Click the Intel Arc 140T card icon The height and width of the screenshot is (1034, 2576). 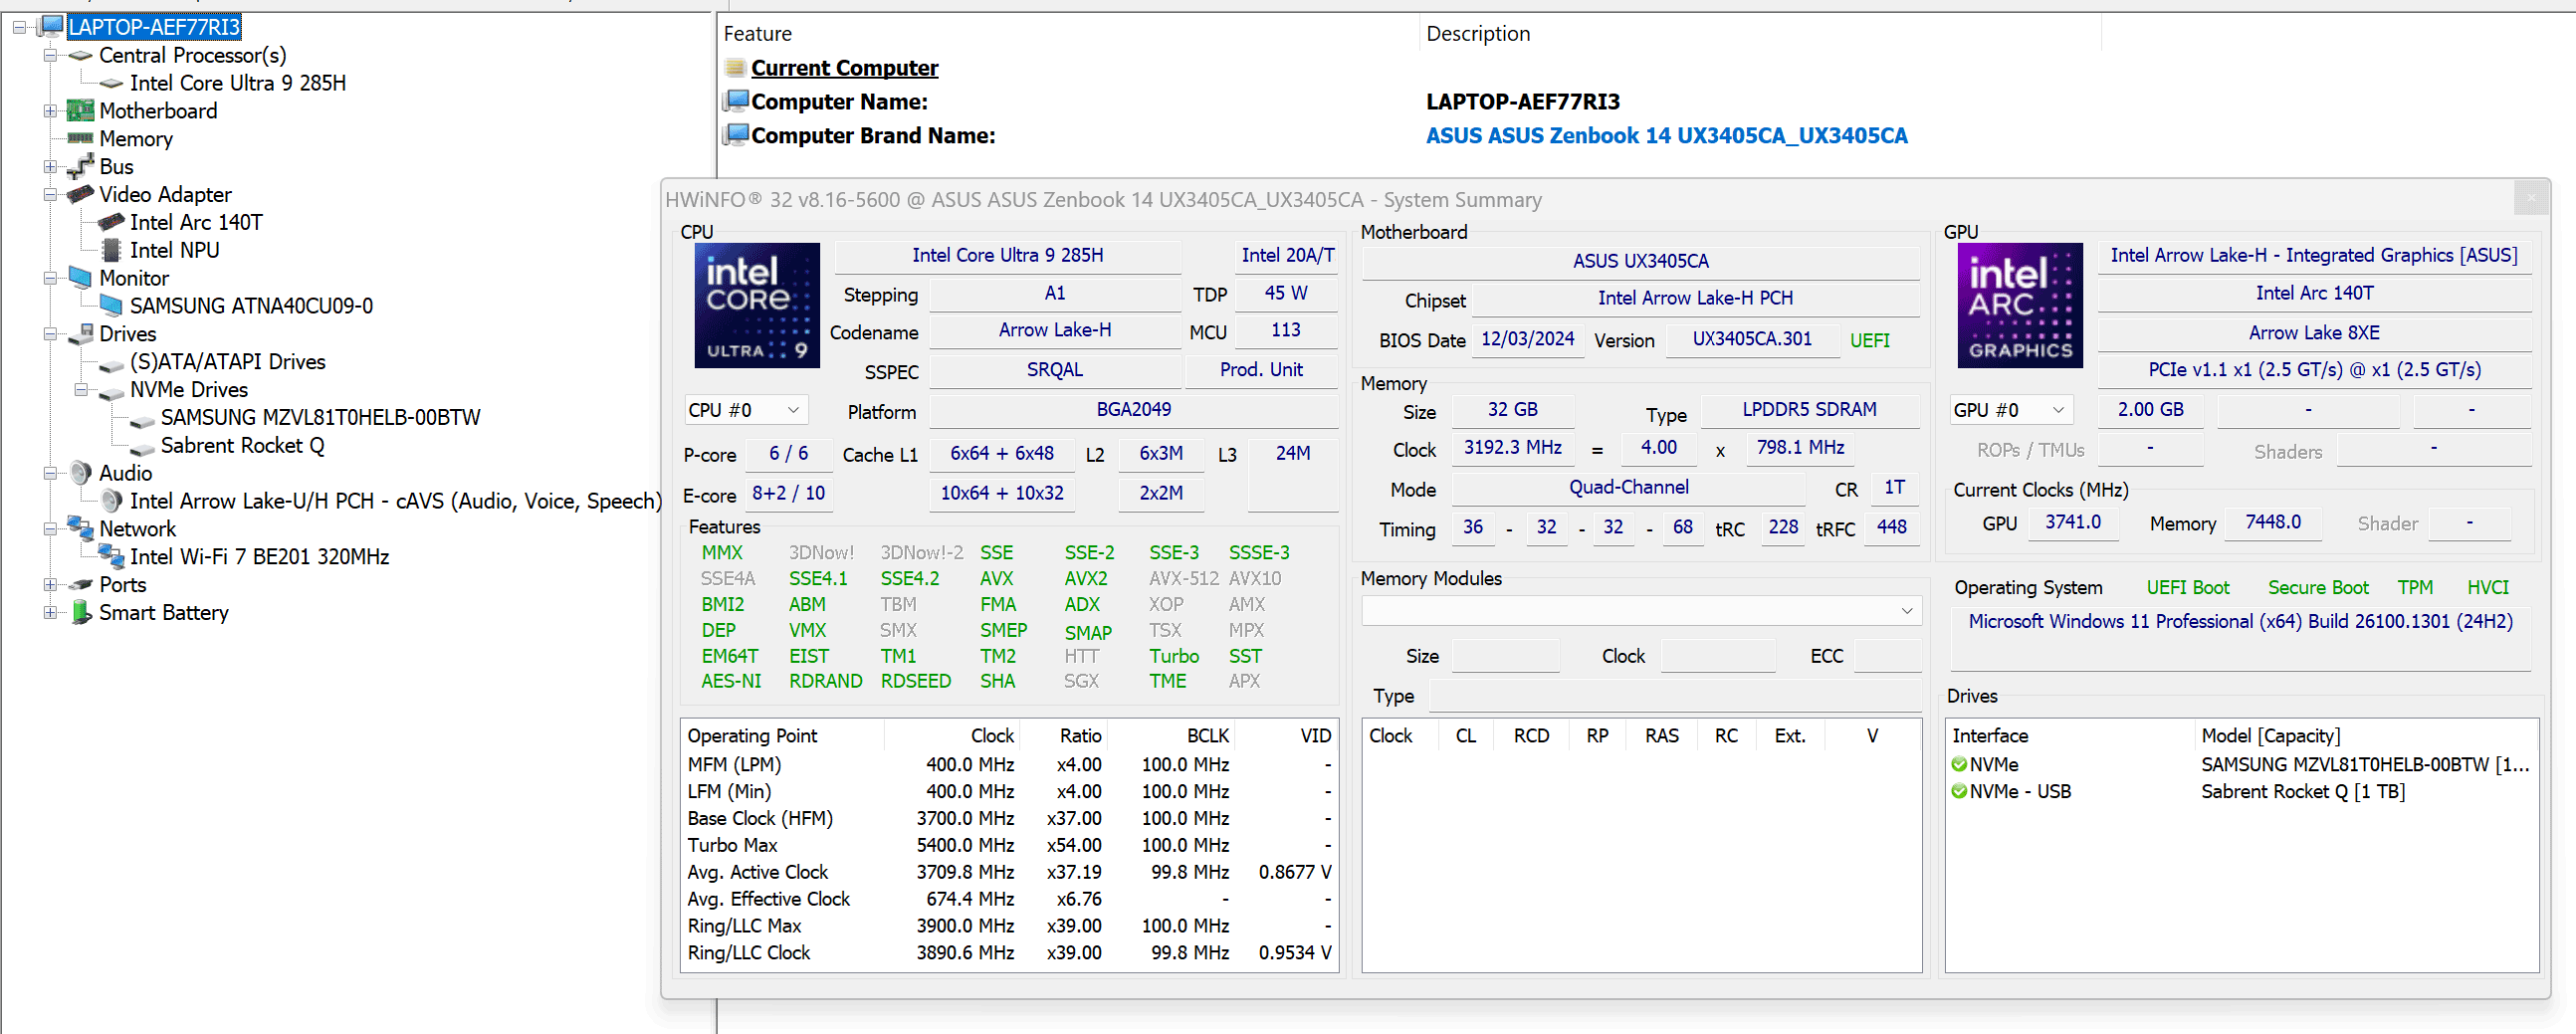coord(111,222)
